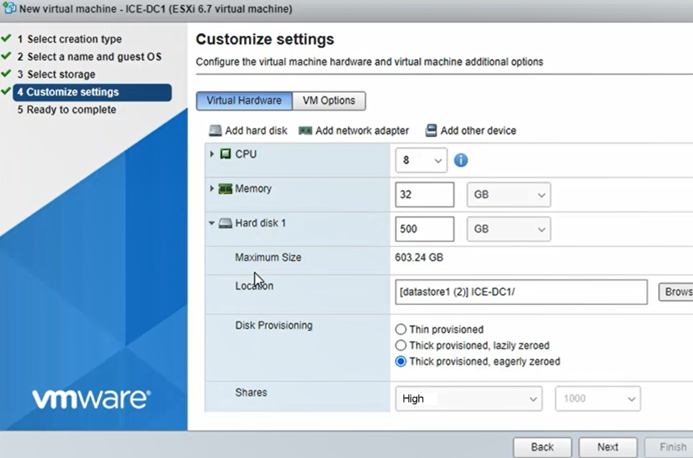Open the CPU count dropdown
693x458 pixels.
[x=421, y=160]
